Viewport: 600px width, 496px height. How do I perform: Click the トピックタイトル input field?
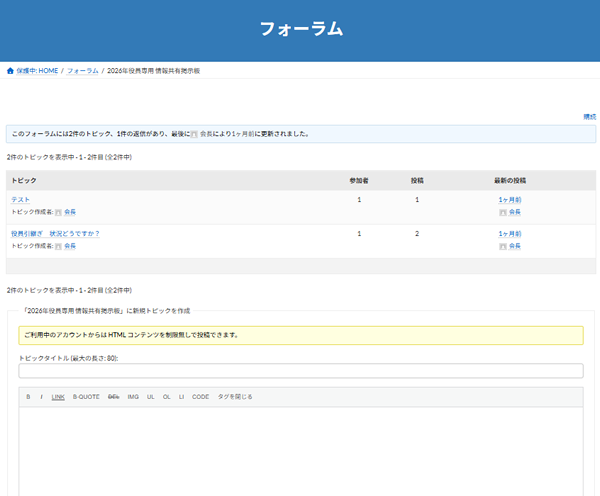(x=300, y=371)
